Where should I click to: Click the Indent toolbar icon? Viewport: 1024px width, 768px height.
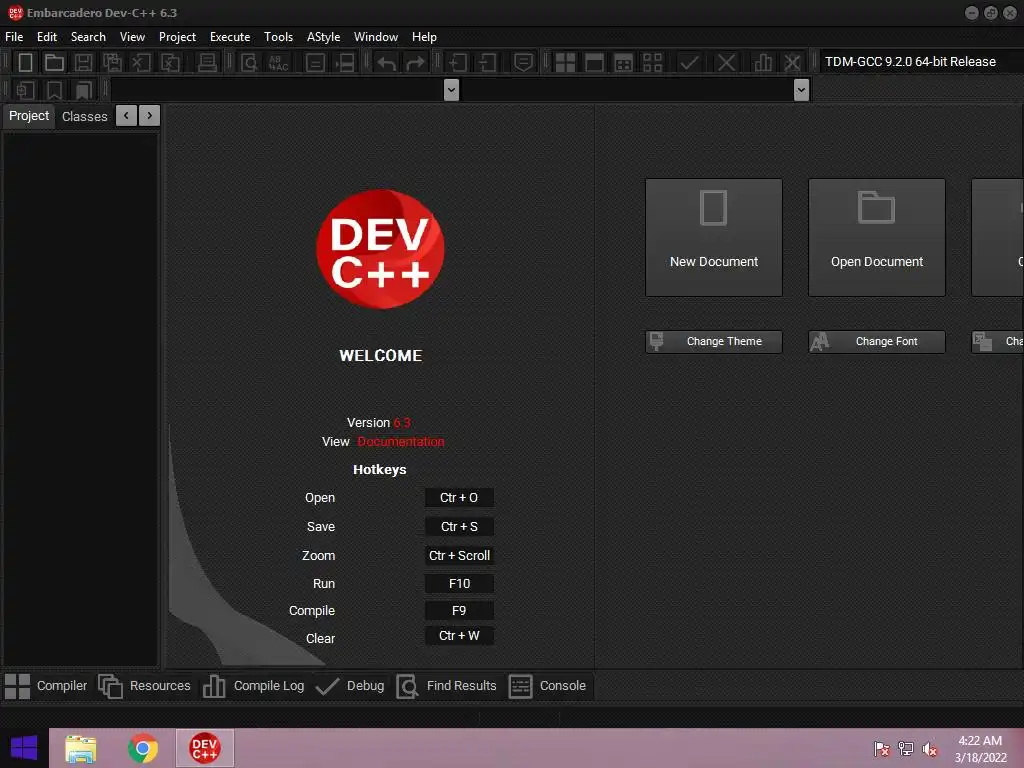pyautogui.click(x=457, y=63)
